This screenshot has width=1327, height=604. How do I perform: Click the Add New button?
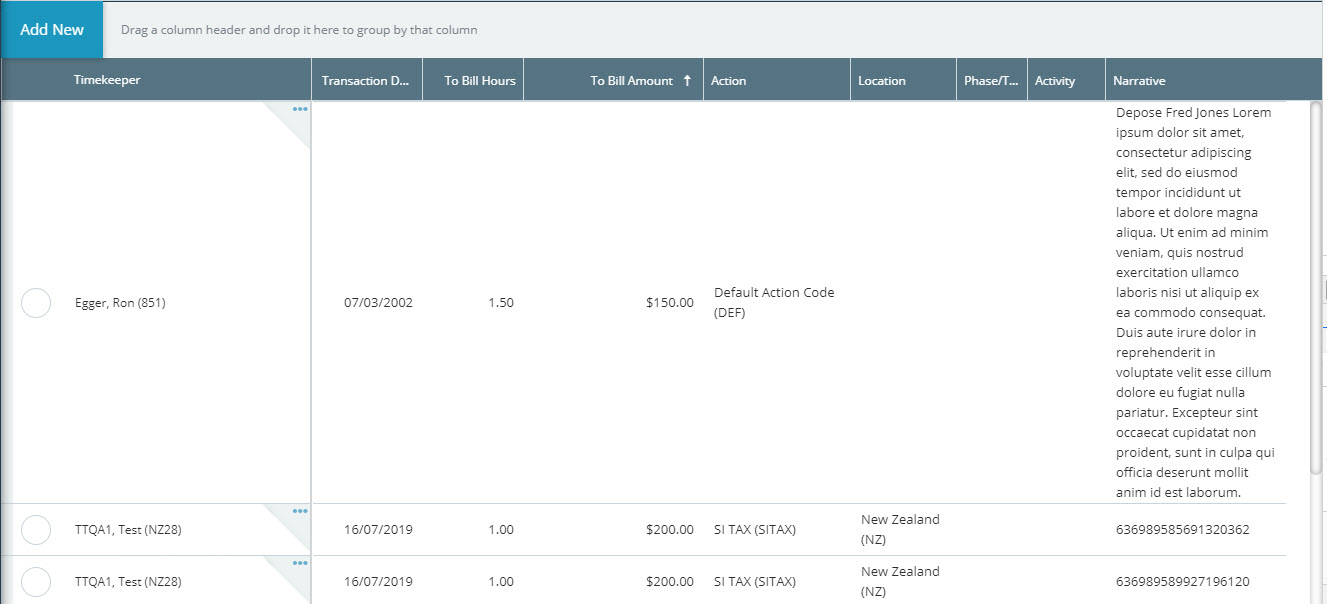[52, 30]
